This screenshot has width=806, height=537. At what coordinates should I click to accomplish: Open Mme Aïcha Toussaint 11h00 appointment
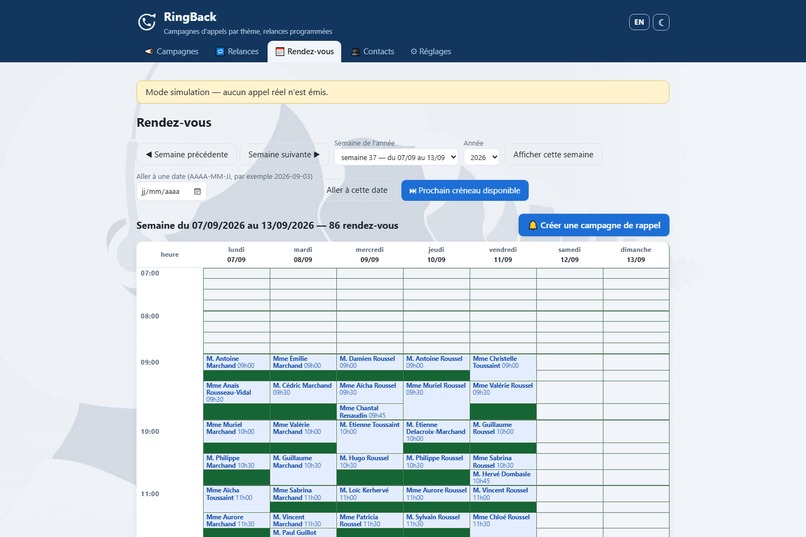pyautogui.click(x=236, y=498)
